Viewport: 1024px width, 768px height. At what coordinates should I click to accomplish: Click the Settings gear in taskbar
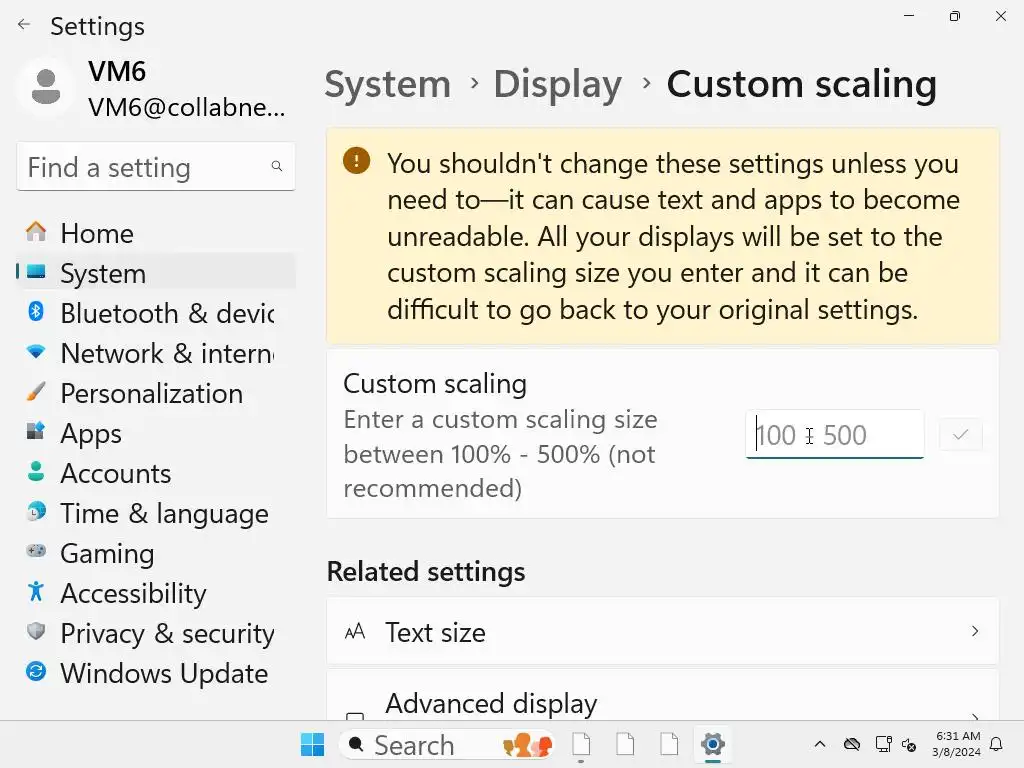[712, 745]
